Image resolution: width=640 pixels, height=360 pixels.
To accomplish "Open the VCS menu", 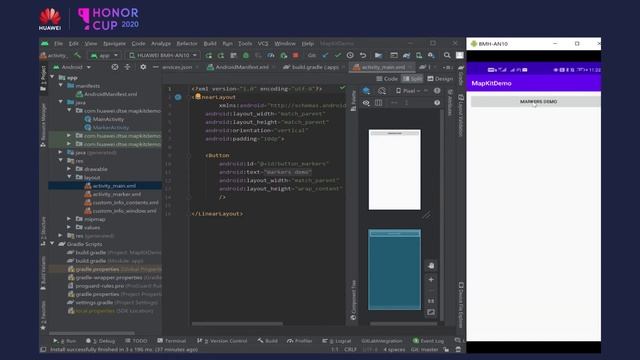I will click(x=263, y=43).
